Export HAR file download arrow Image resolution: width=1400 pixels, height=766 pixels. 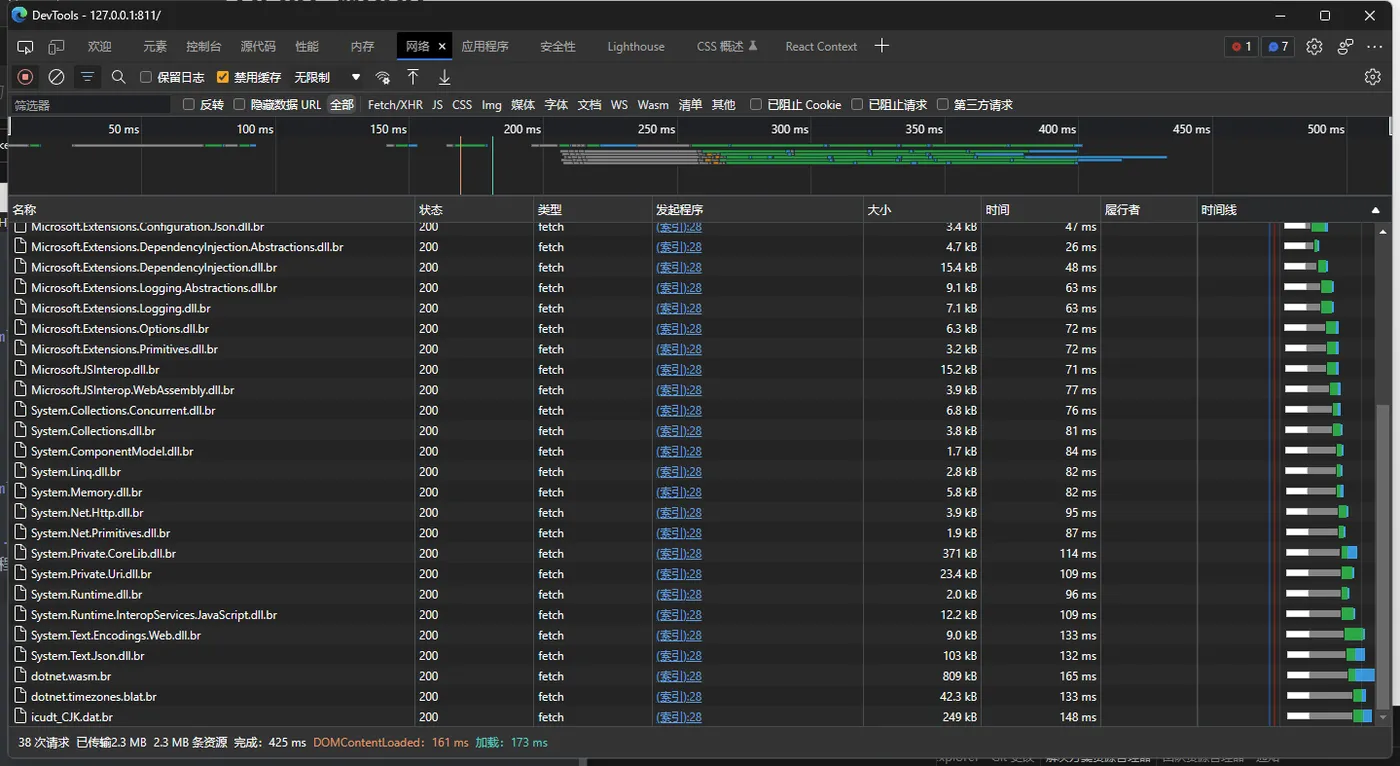click(x=445, y=77)
